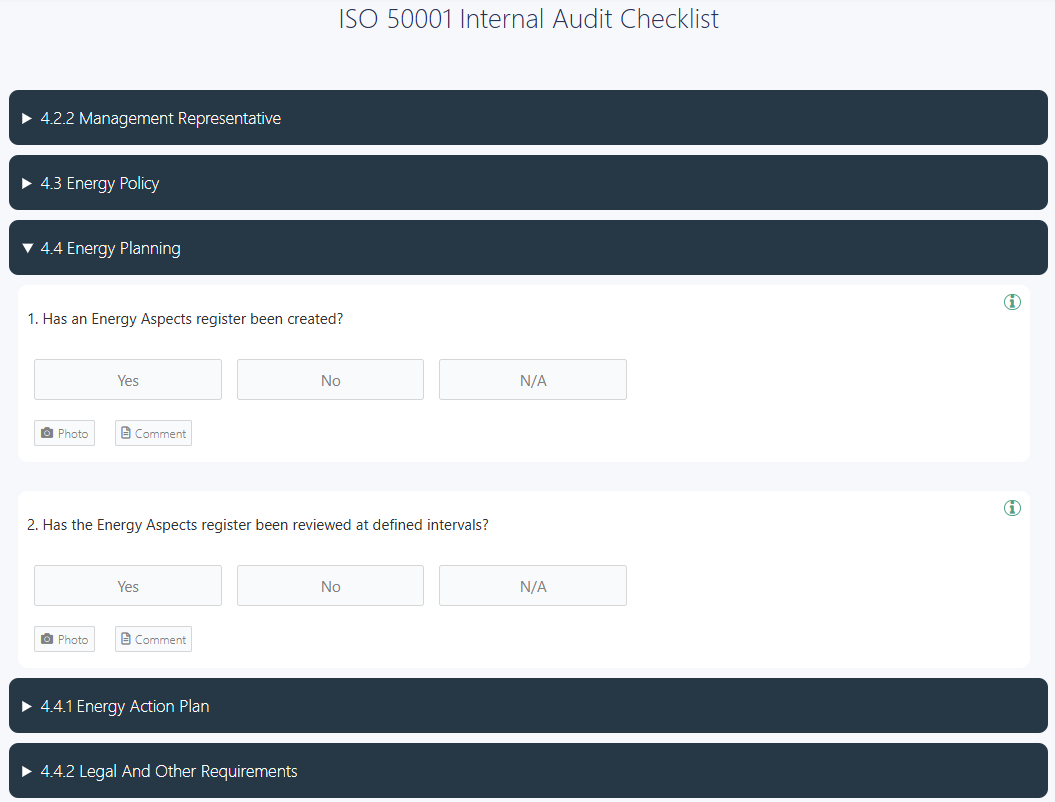Viewport: 1055px width, 802px height.
Task: Expand 4.4.2 Legal And Other Requirements section
Action: 528,770
